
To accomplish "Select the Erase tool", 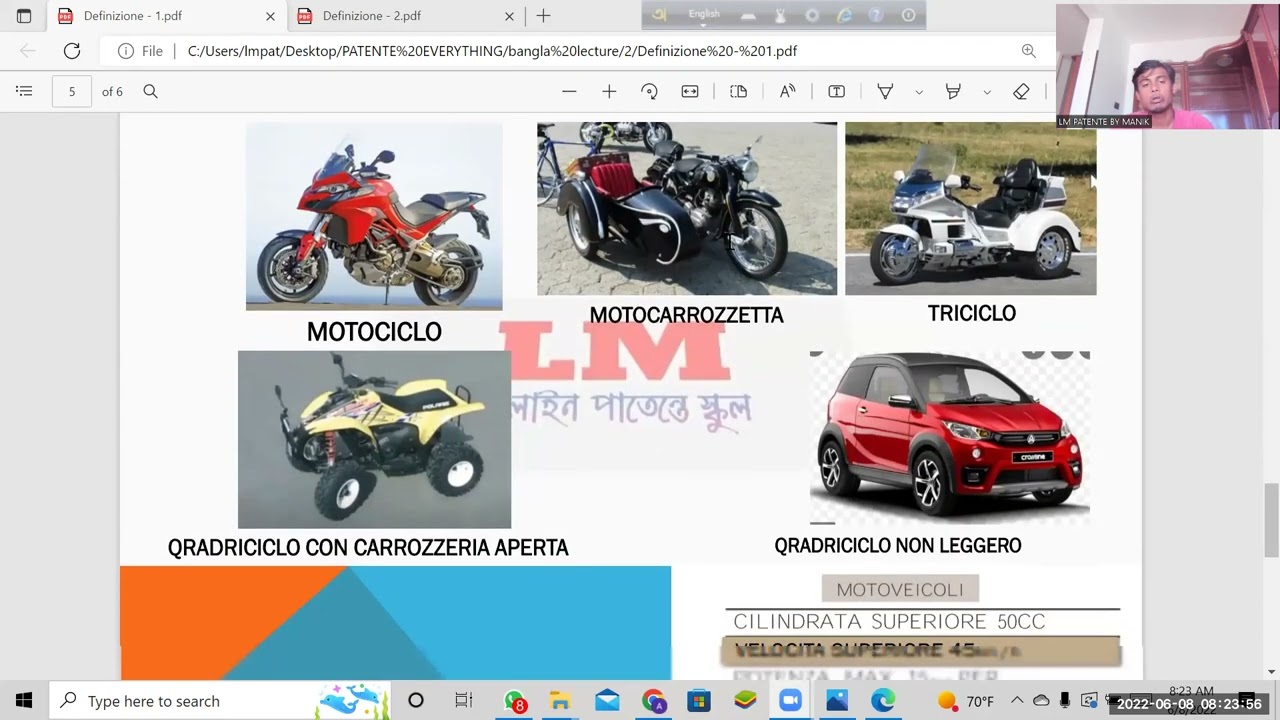I will (x=1021, y=91).
